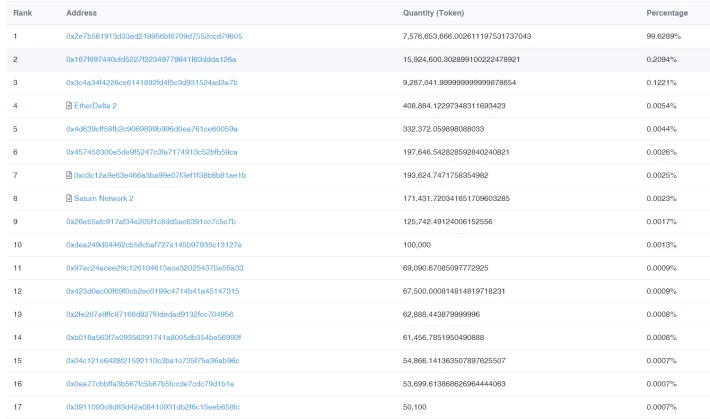The image size is (710, 419).
Task: Open rank 17 holder address 0x3911093c8d
Action: click(153, 407)
